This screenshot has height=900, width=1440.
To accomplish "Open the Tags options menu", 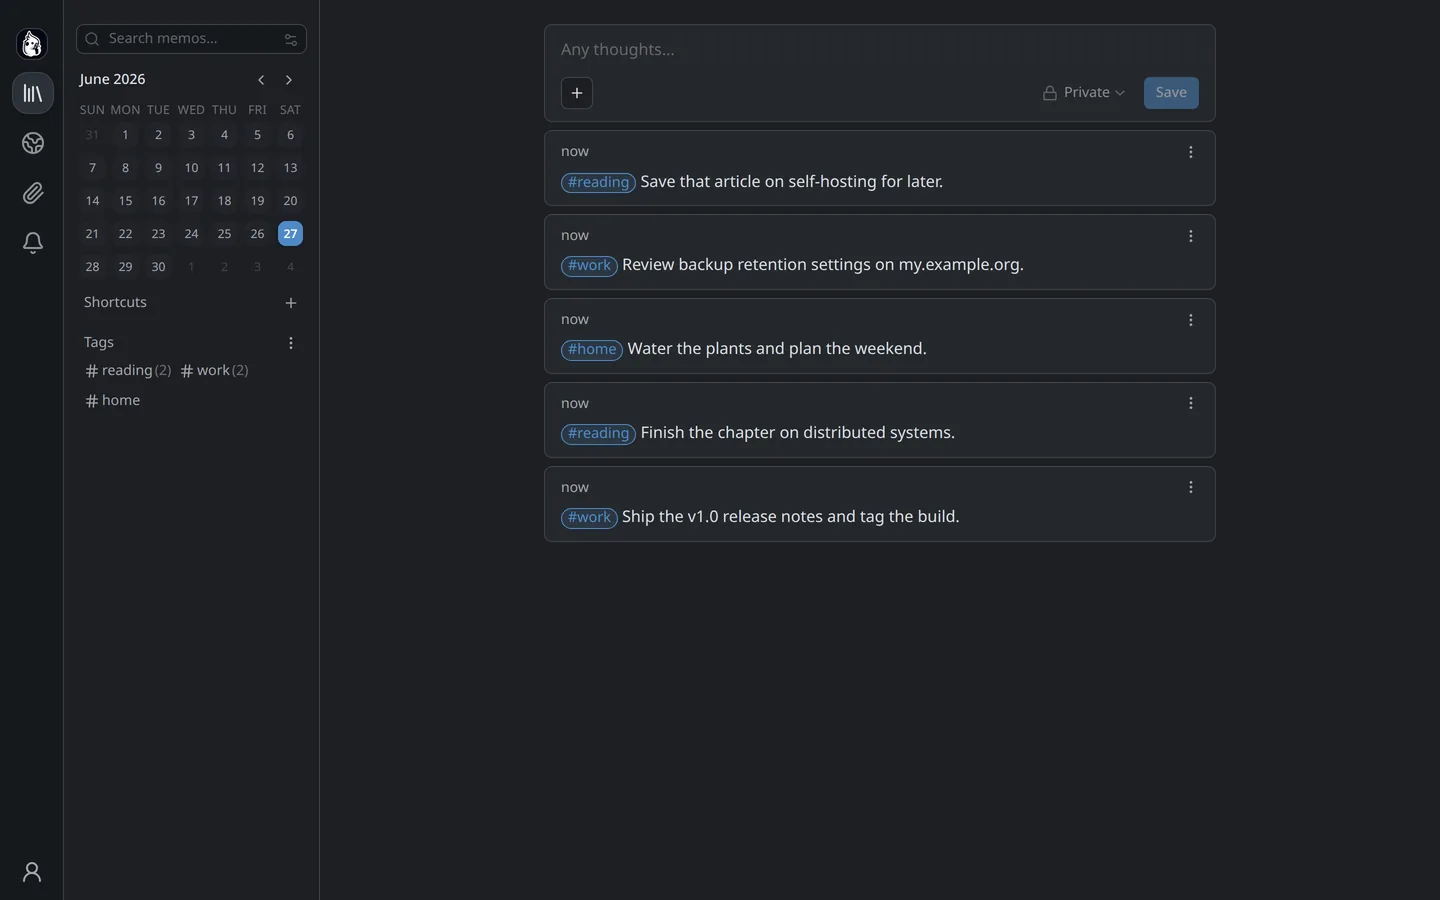I will 291,343.
